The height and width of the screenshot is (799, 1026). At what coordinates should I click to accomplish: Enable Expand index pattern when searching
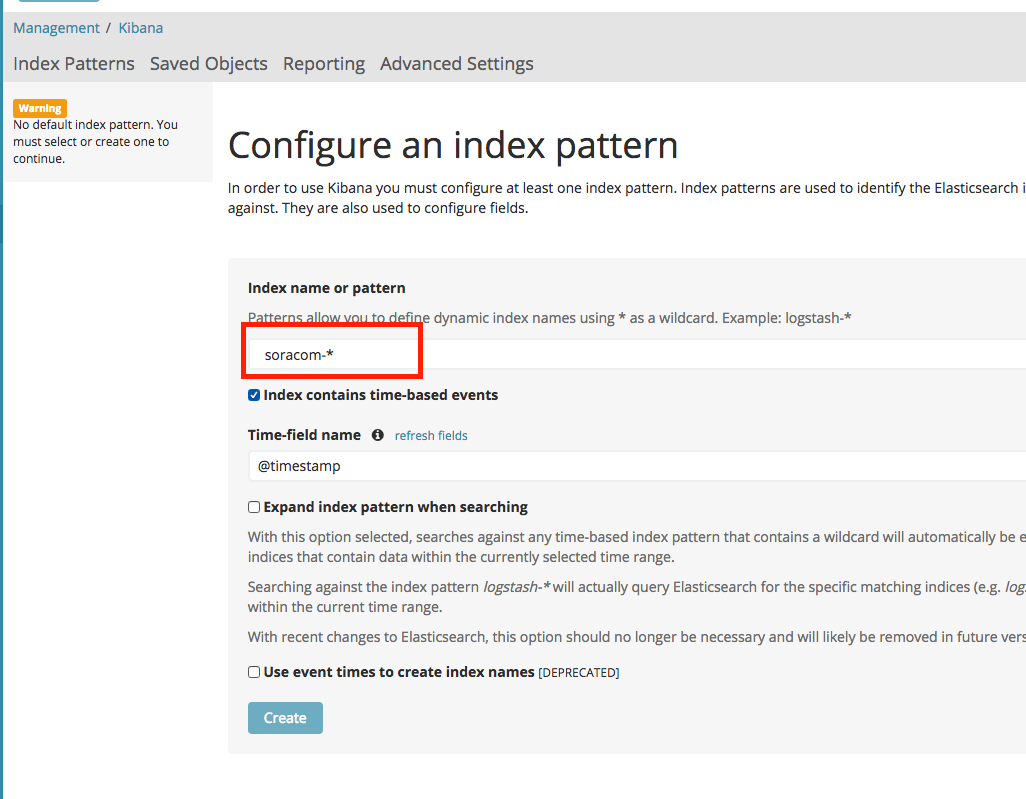[x=253, y=507]
